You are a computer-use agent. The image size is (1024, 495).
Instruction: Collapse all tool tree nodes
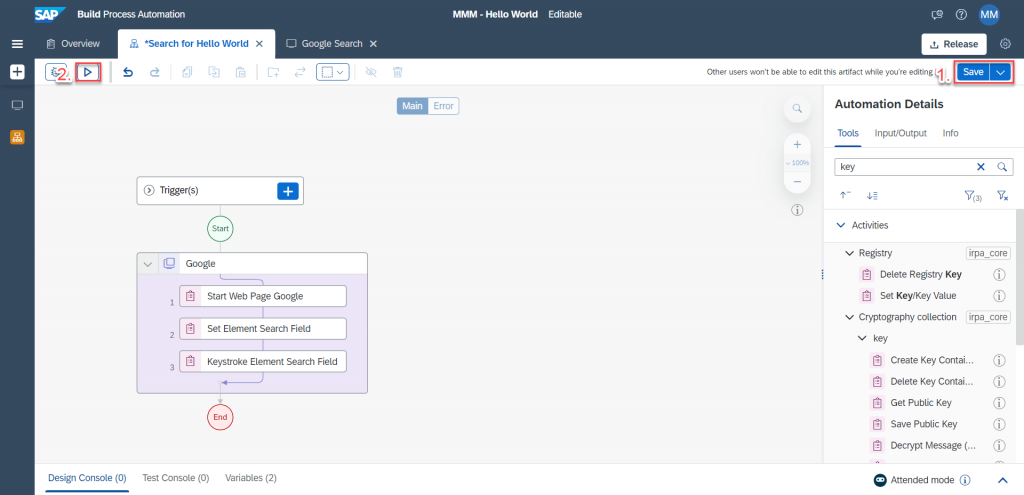click(x=845, y=195)
